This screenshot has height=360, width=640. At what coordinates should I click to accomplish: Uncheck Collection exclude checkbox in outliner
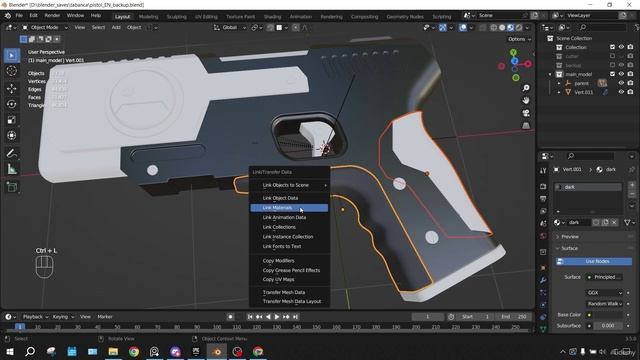click(x=612, y=47)
